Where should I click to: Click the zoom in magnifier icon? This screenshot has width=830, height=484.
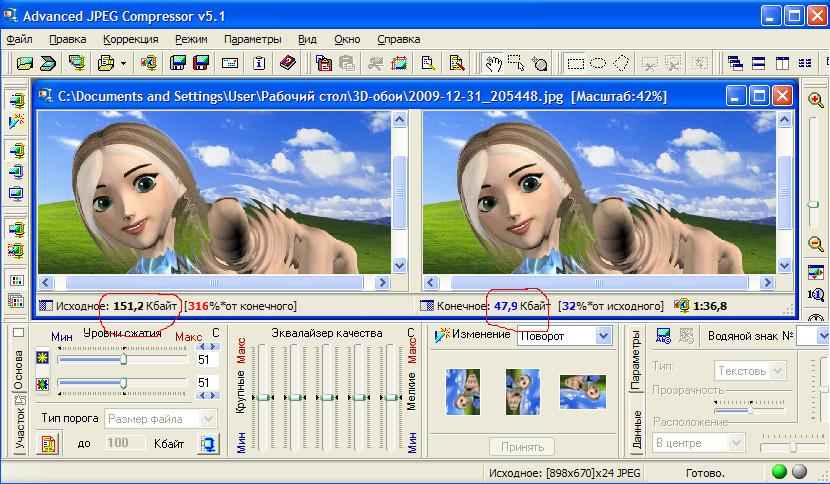pyautogui.click(x=816, y=100)
